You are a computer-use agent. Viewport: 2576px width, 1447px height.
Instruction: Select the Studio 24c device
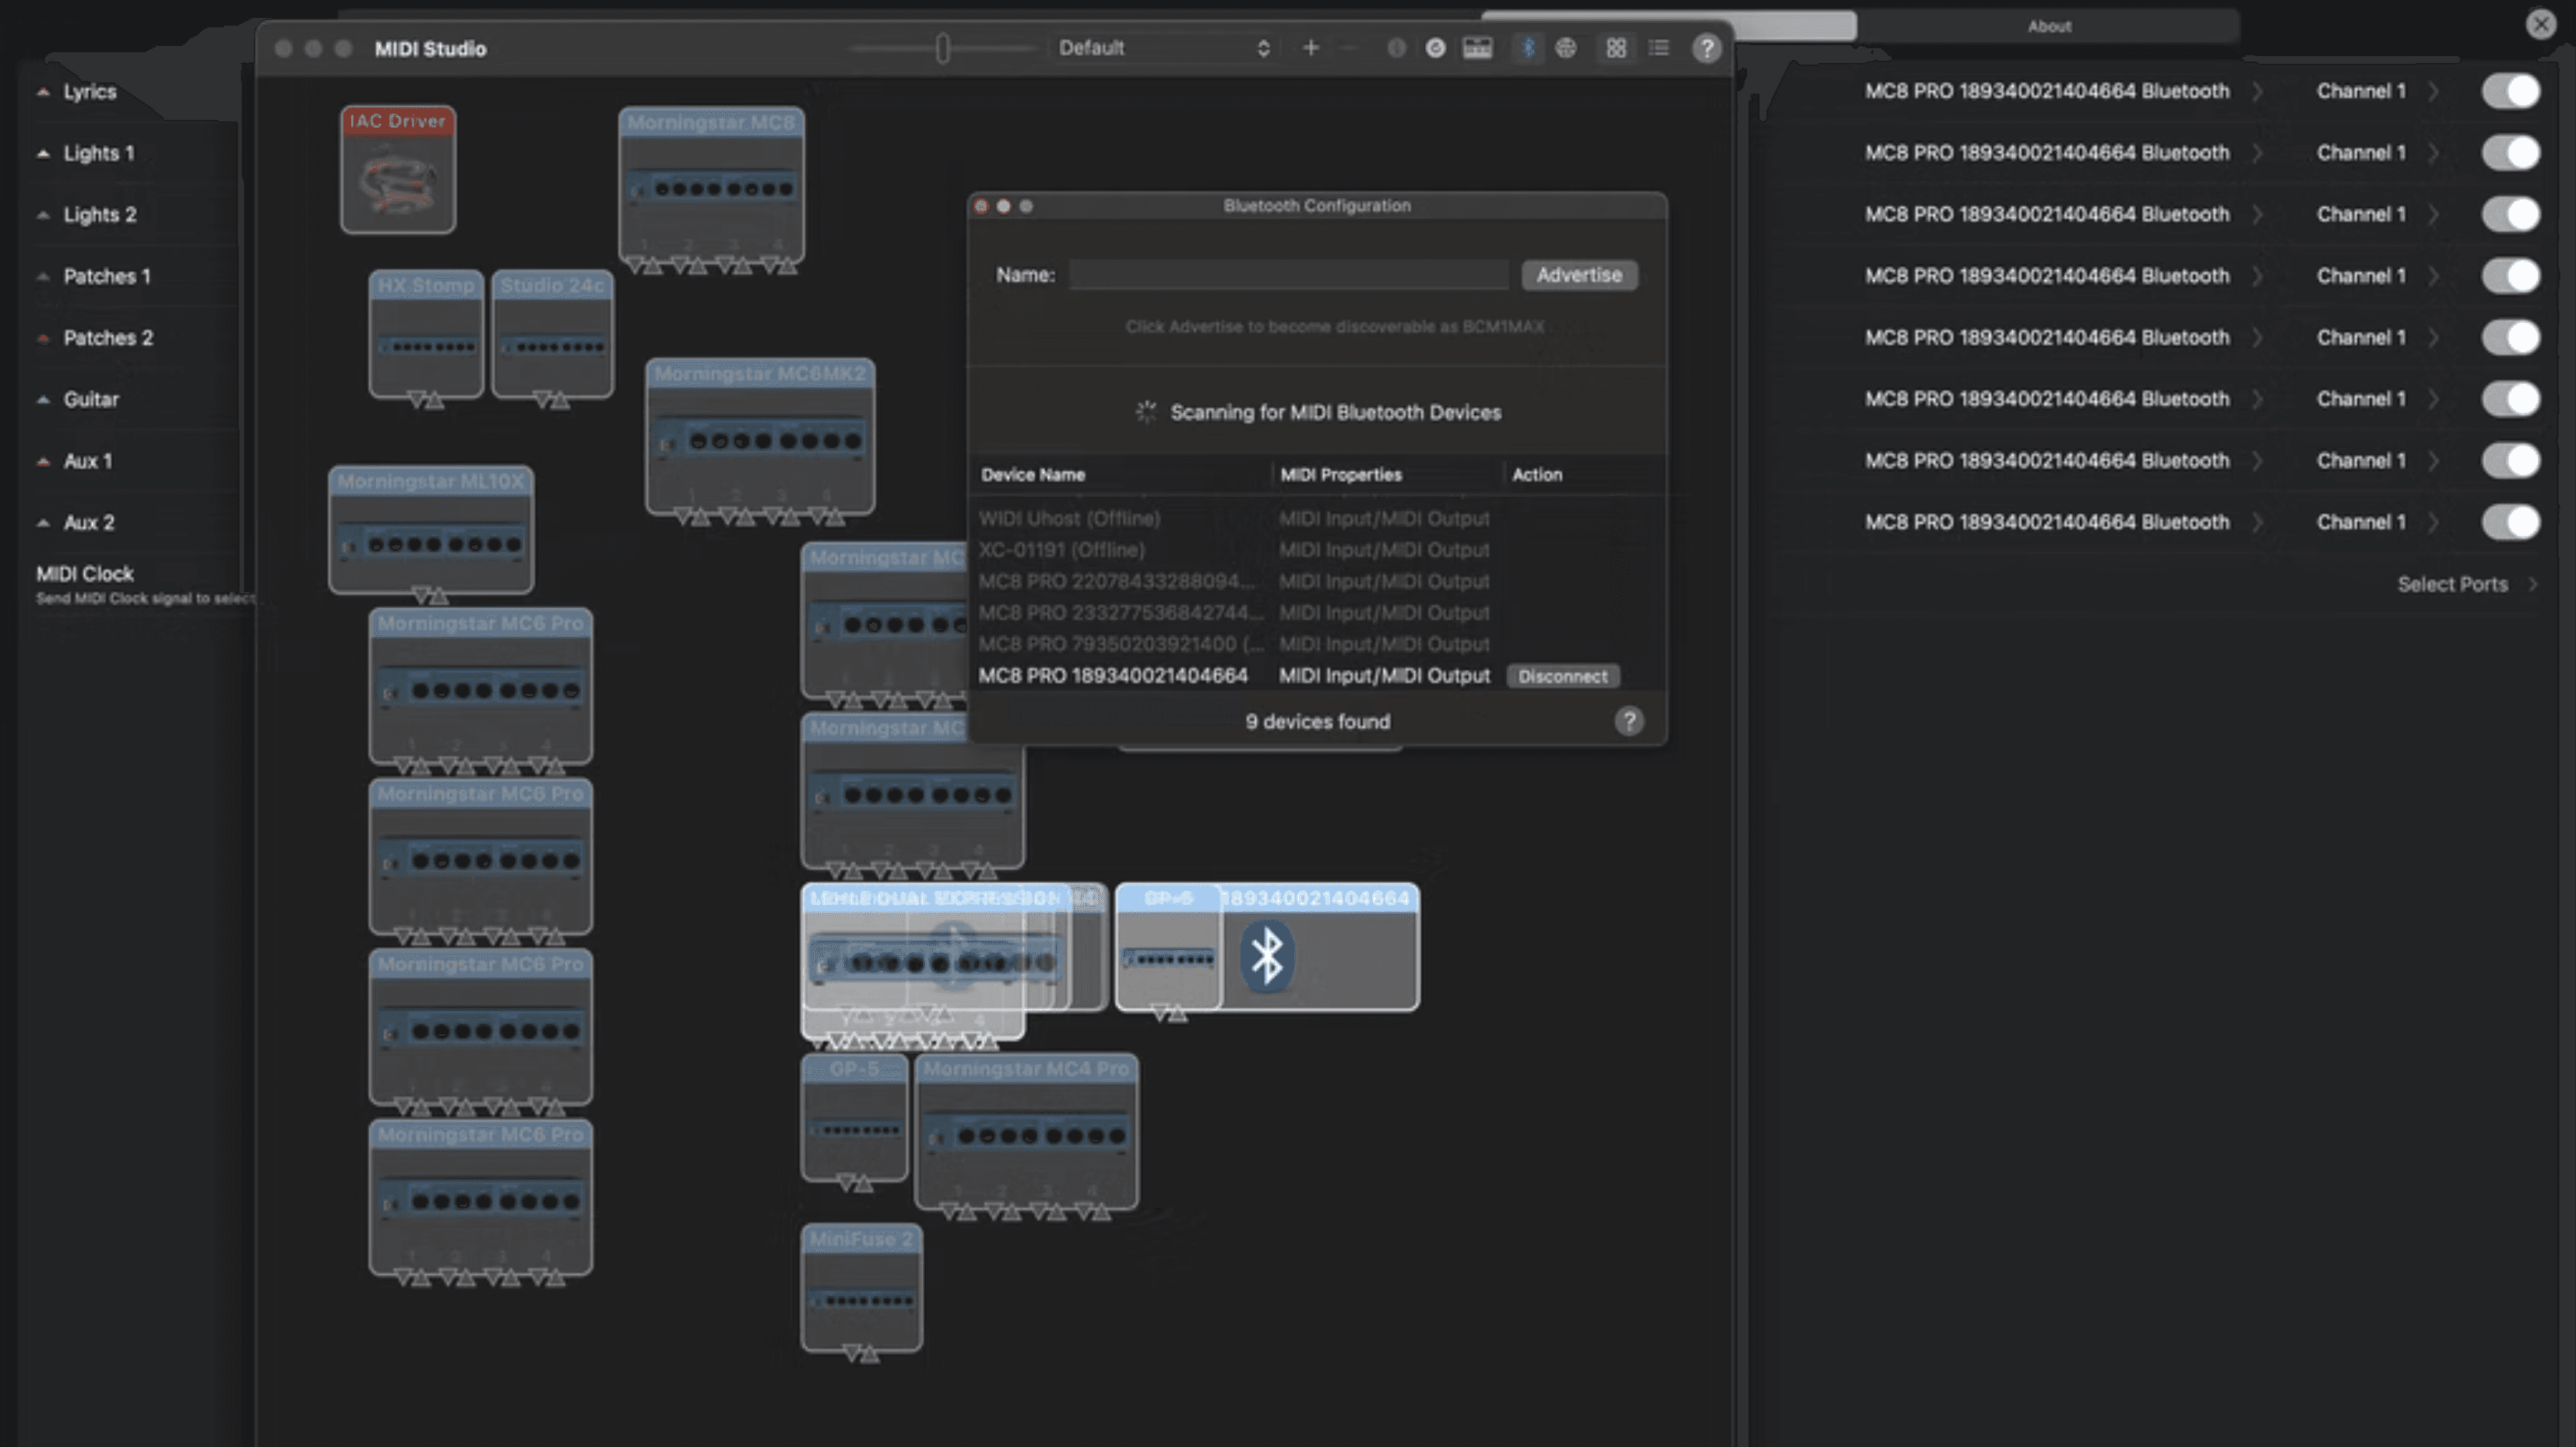coord(552,334)
